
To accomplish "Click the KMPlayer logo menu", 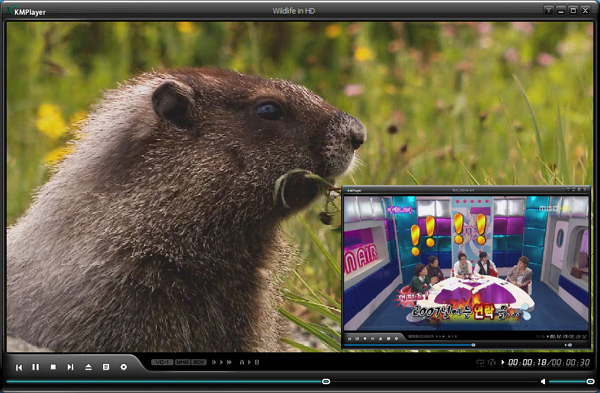I will (x=27, y=11).
